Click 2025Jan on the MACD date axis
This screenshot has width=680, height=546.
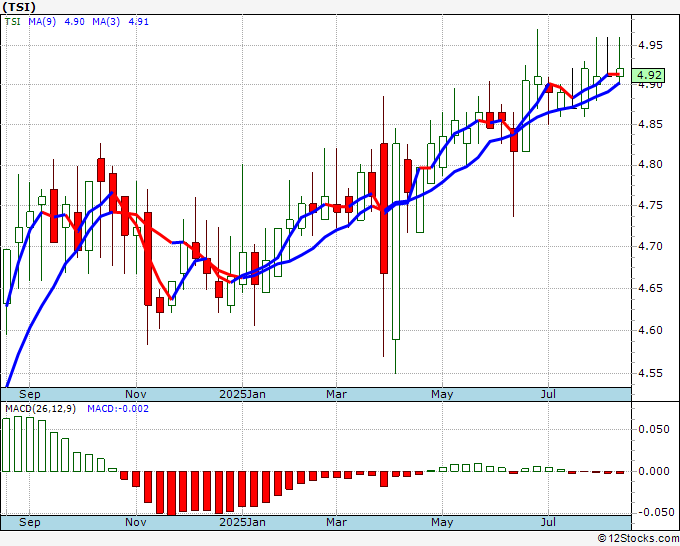(242, 522)
